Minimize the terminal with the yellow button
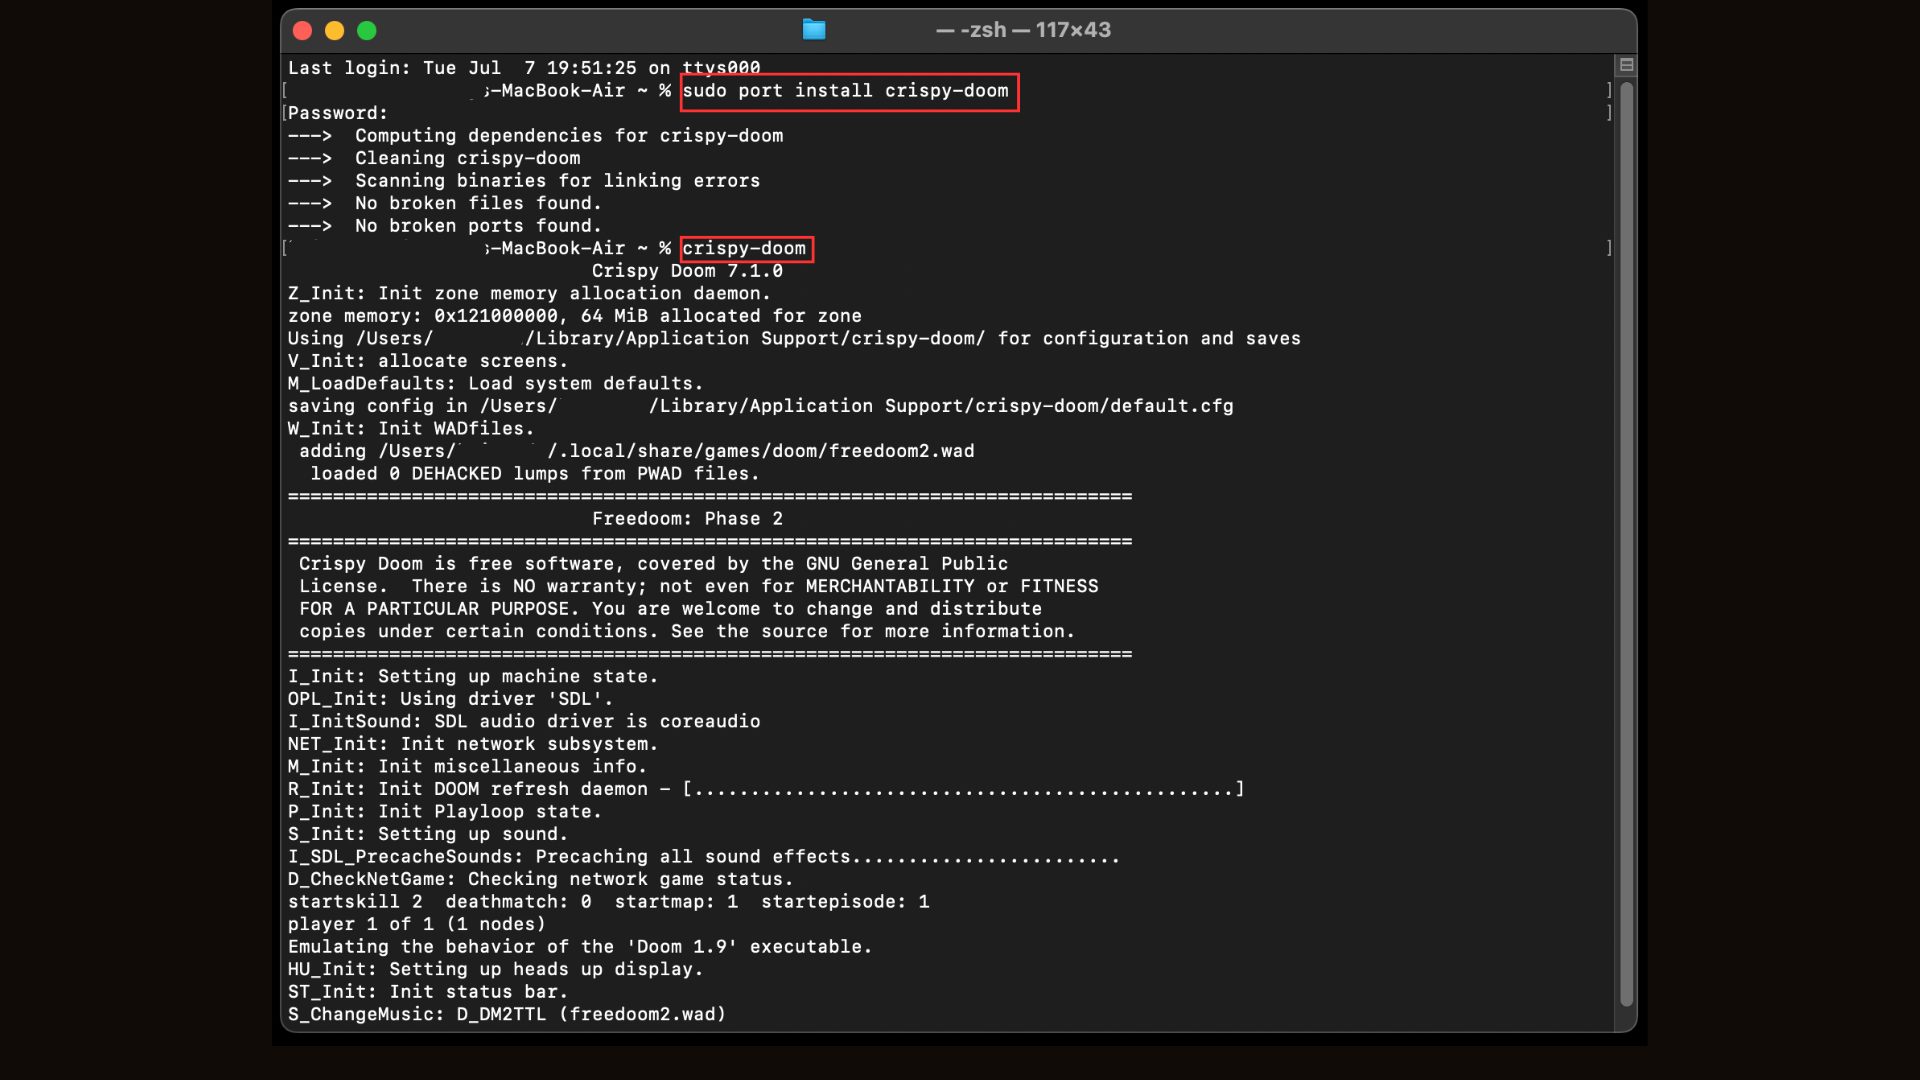Image resolution: width=1920 pixels, height=1080 pixels. pos(335,31)
